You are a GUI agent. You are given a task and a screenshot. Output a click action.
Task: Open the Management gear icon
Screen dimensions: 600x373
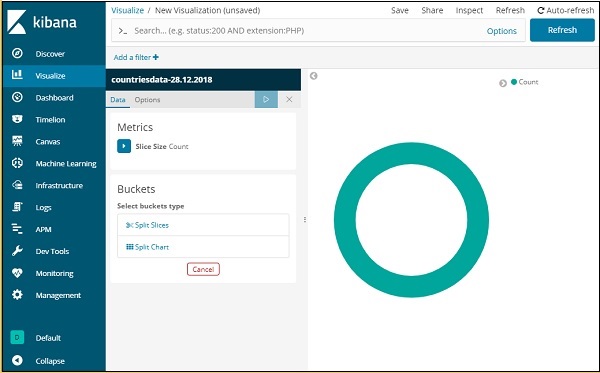[x=17, y=295]
